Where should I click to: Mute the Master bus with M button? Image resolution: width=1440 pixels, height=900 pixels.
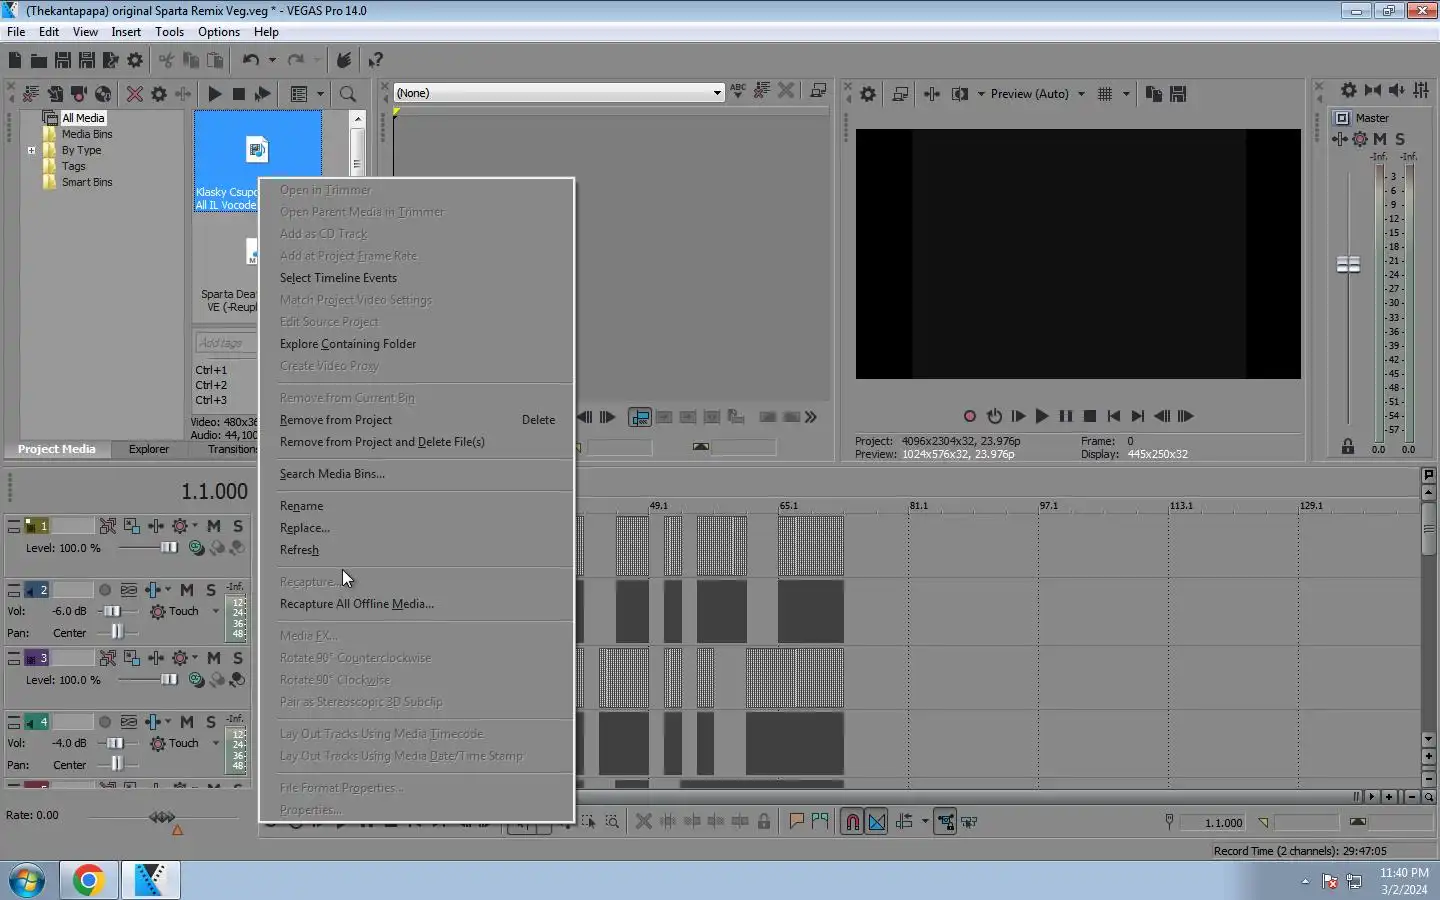coord(1380,139)
